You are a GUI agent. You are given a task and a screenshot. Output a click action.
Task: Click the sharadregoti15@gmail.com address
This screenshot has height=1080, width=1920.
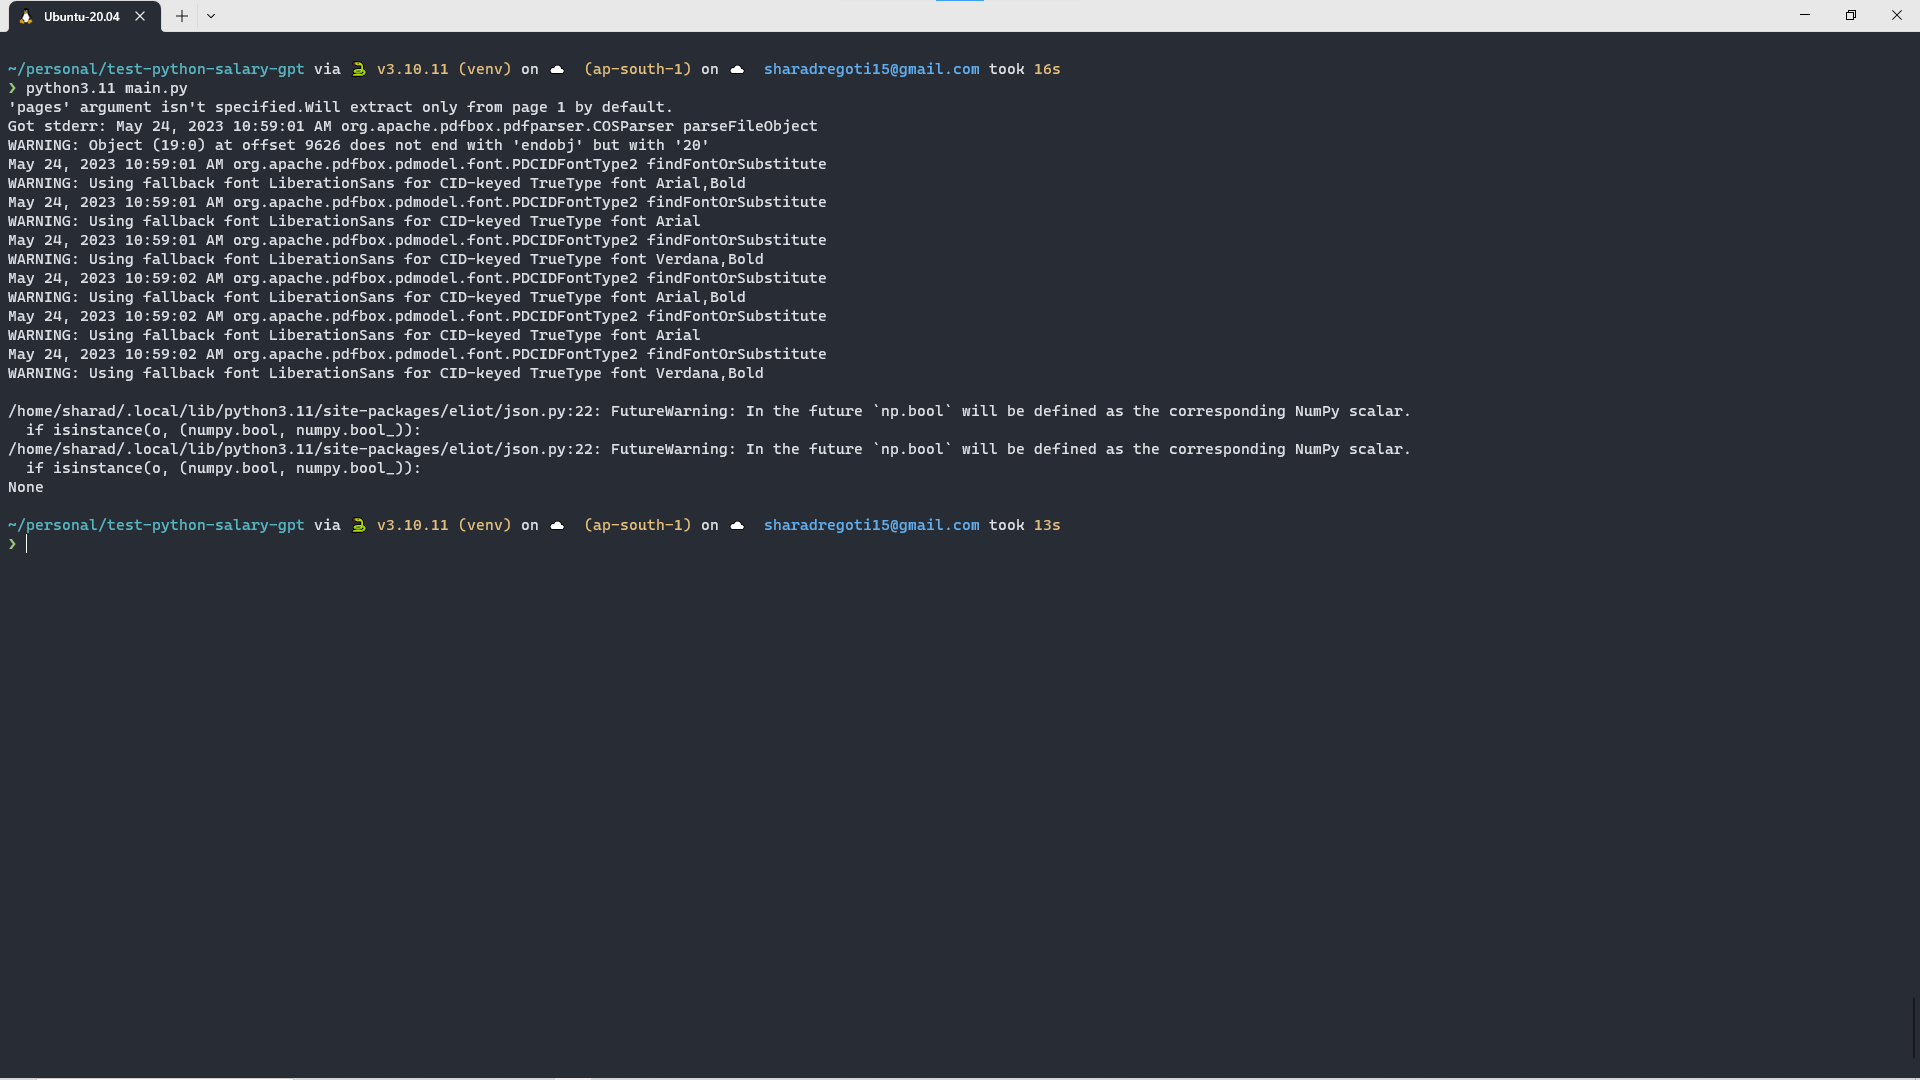coord(871,69)
